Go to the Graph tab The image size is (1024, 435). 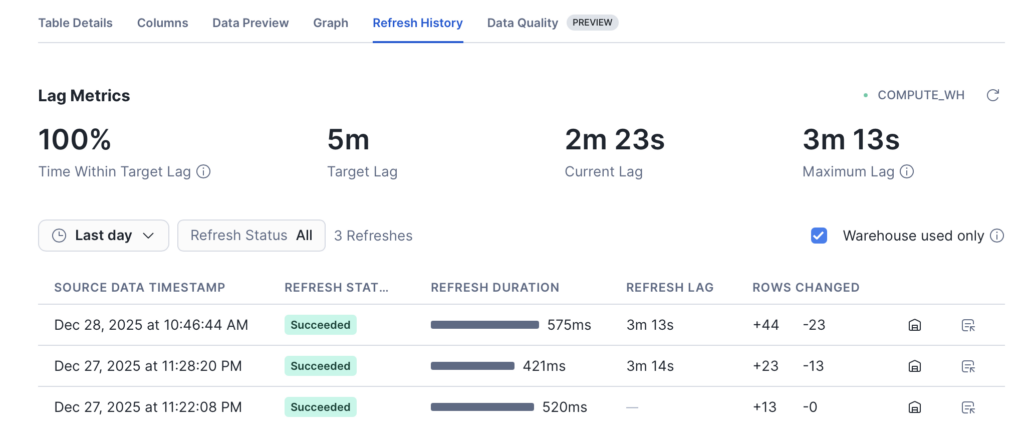(x=330, y=22)
